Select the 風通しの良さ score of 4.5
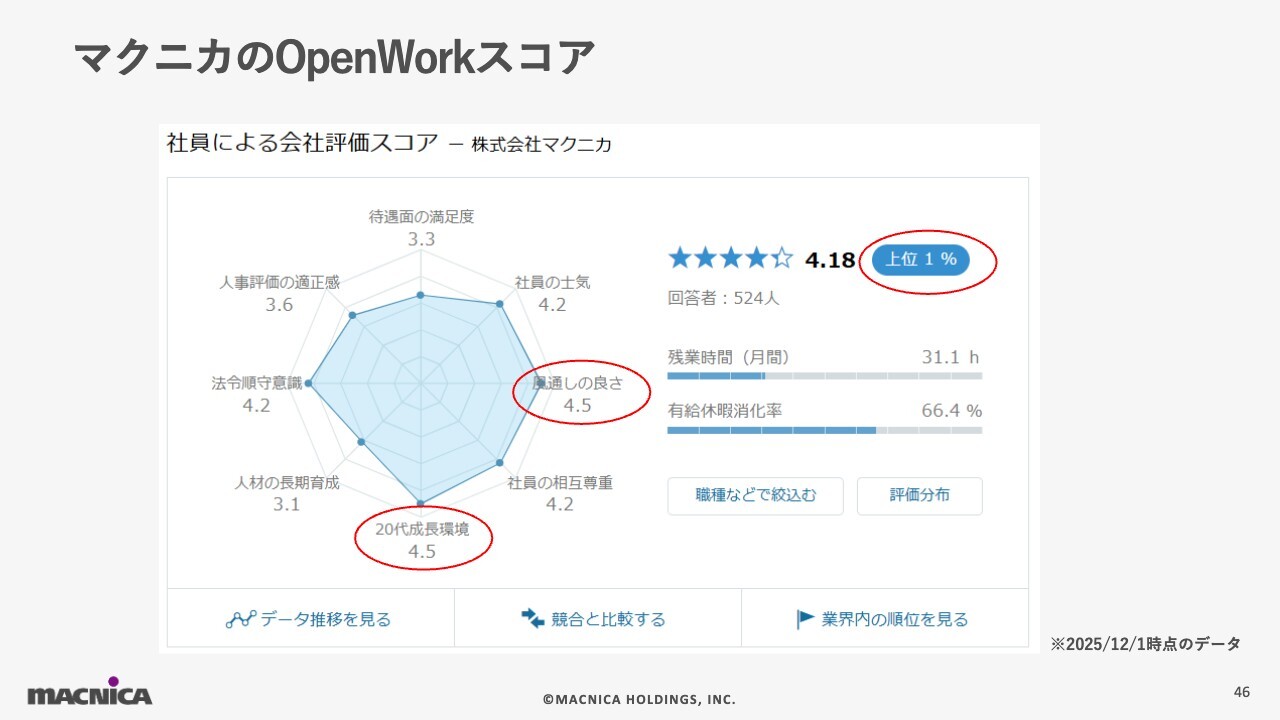1280x720 pixels. 577,405
